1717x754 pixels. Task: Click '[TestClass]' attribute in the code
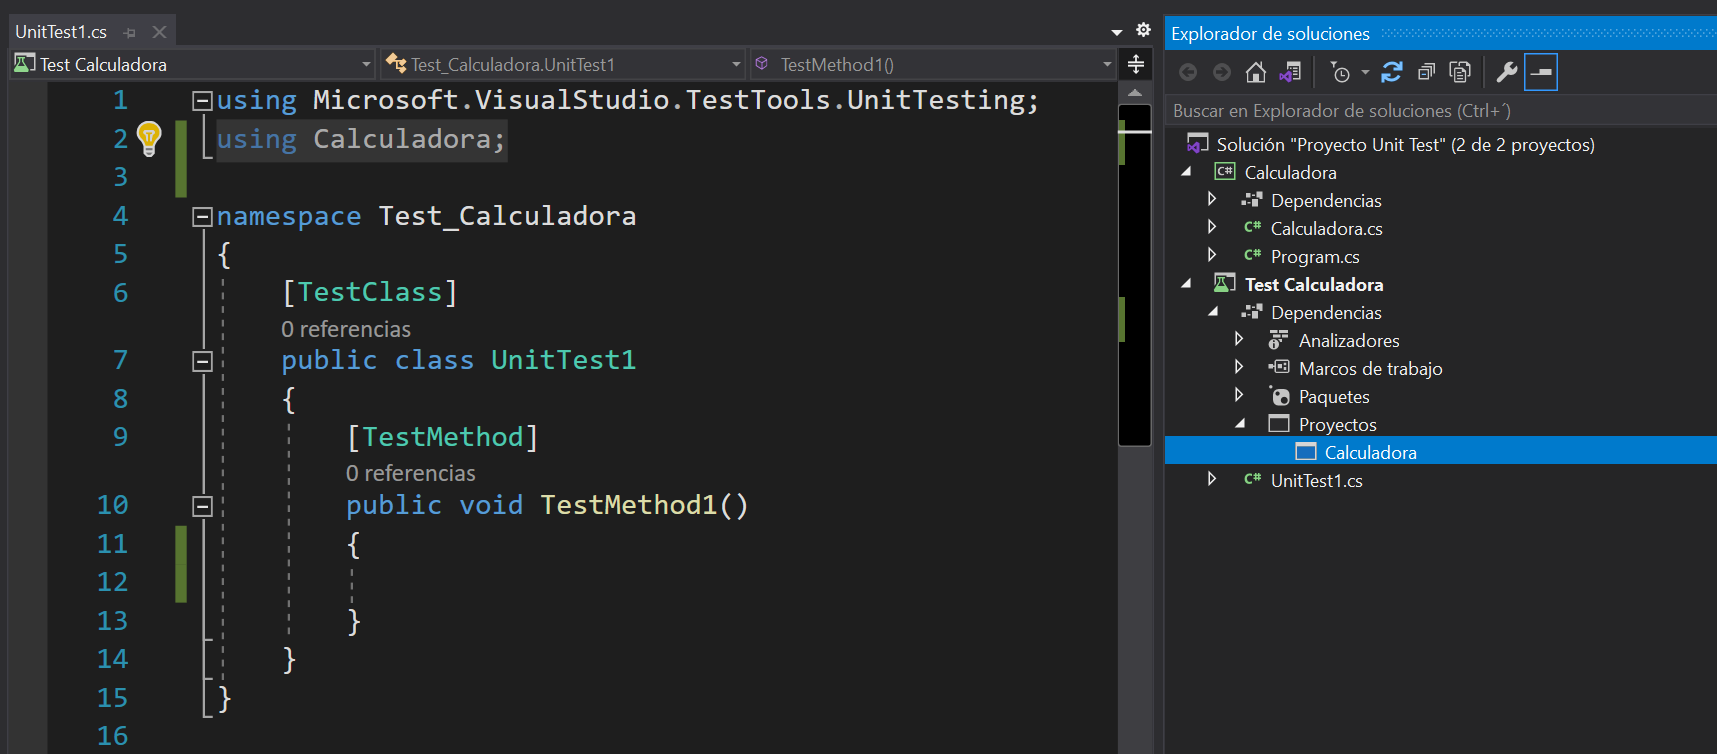click(x=370, y=292)
